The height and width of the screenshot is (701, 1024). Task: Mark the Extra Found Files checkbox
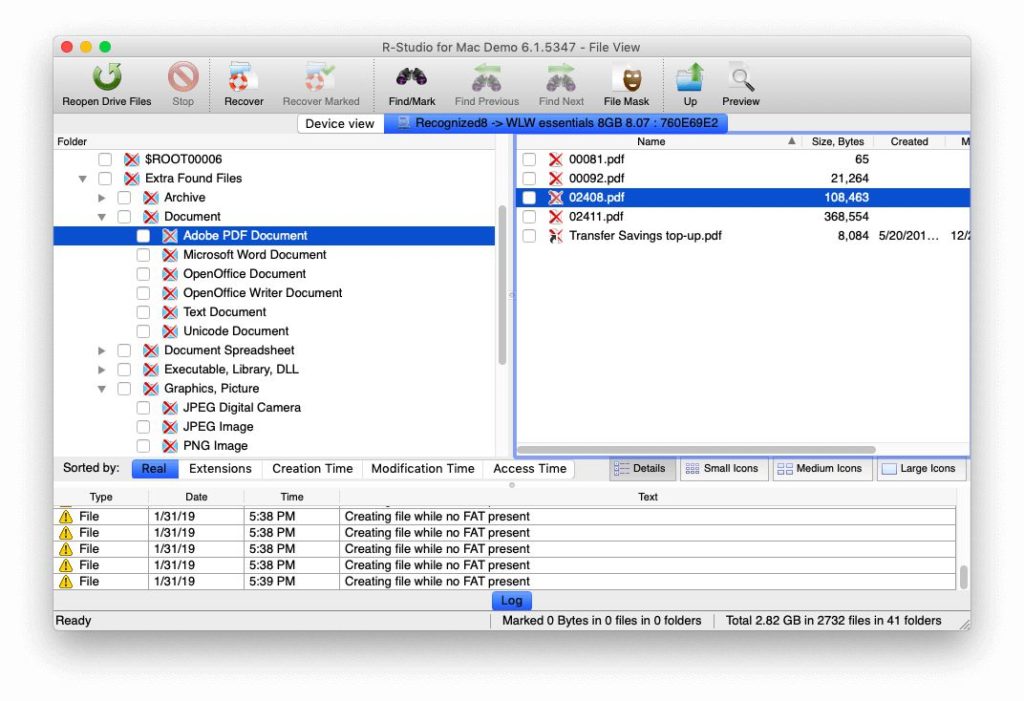pyautogui.click(x=105, y=178)
